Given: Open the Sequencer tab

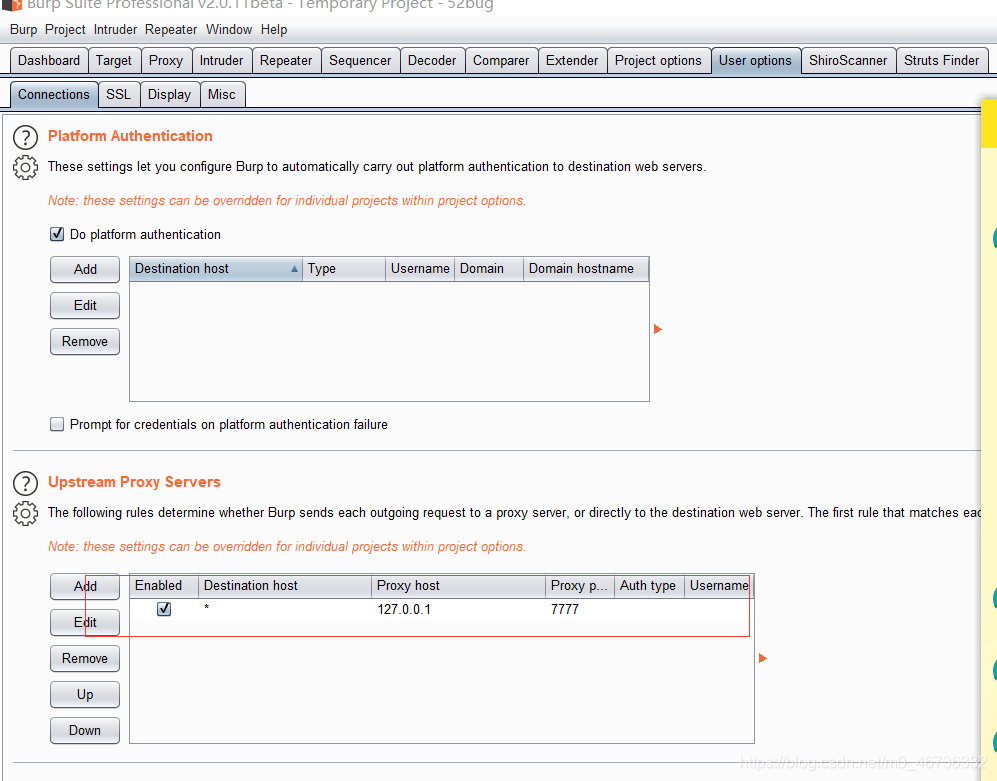Looking at the screenshot, I should (360, 60).
